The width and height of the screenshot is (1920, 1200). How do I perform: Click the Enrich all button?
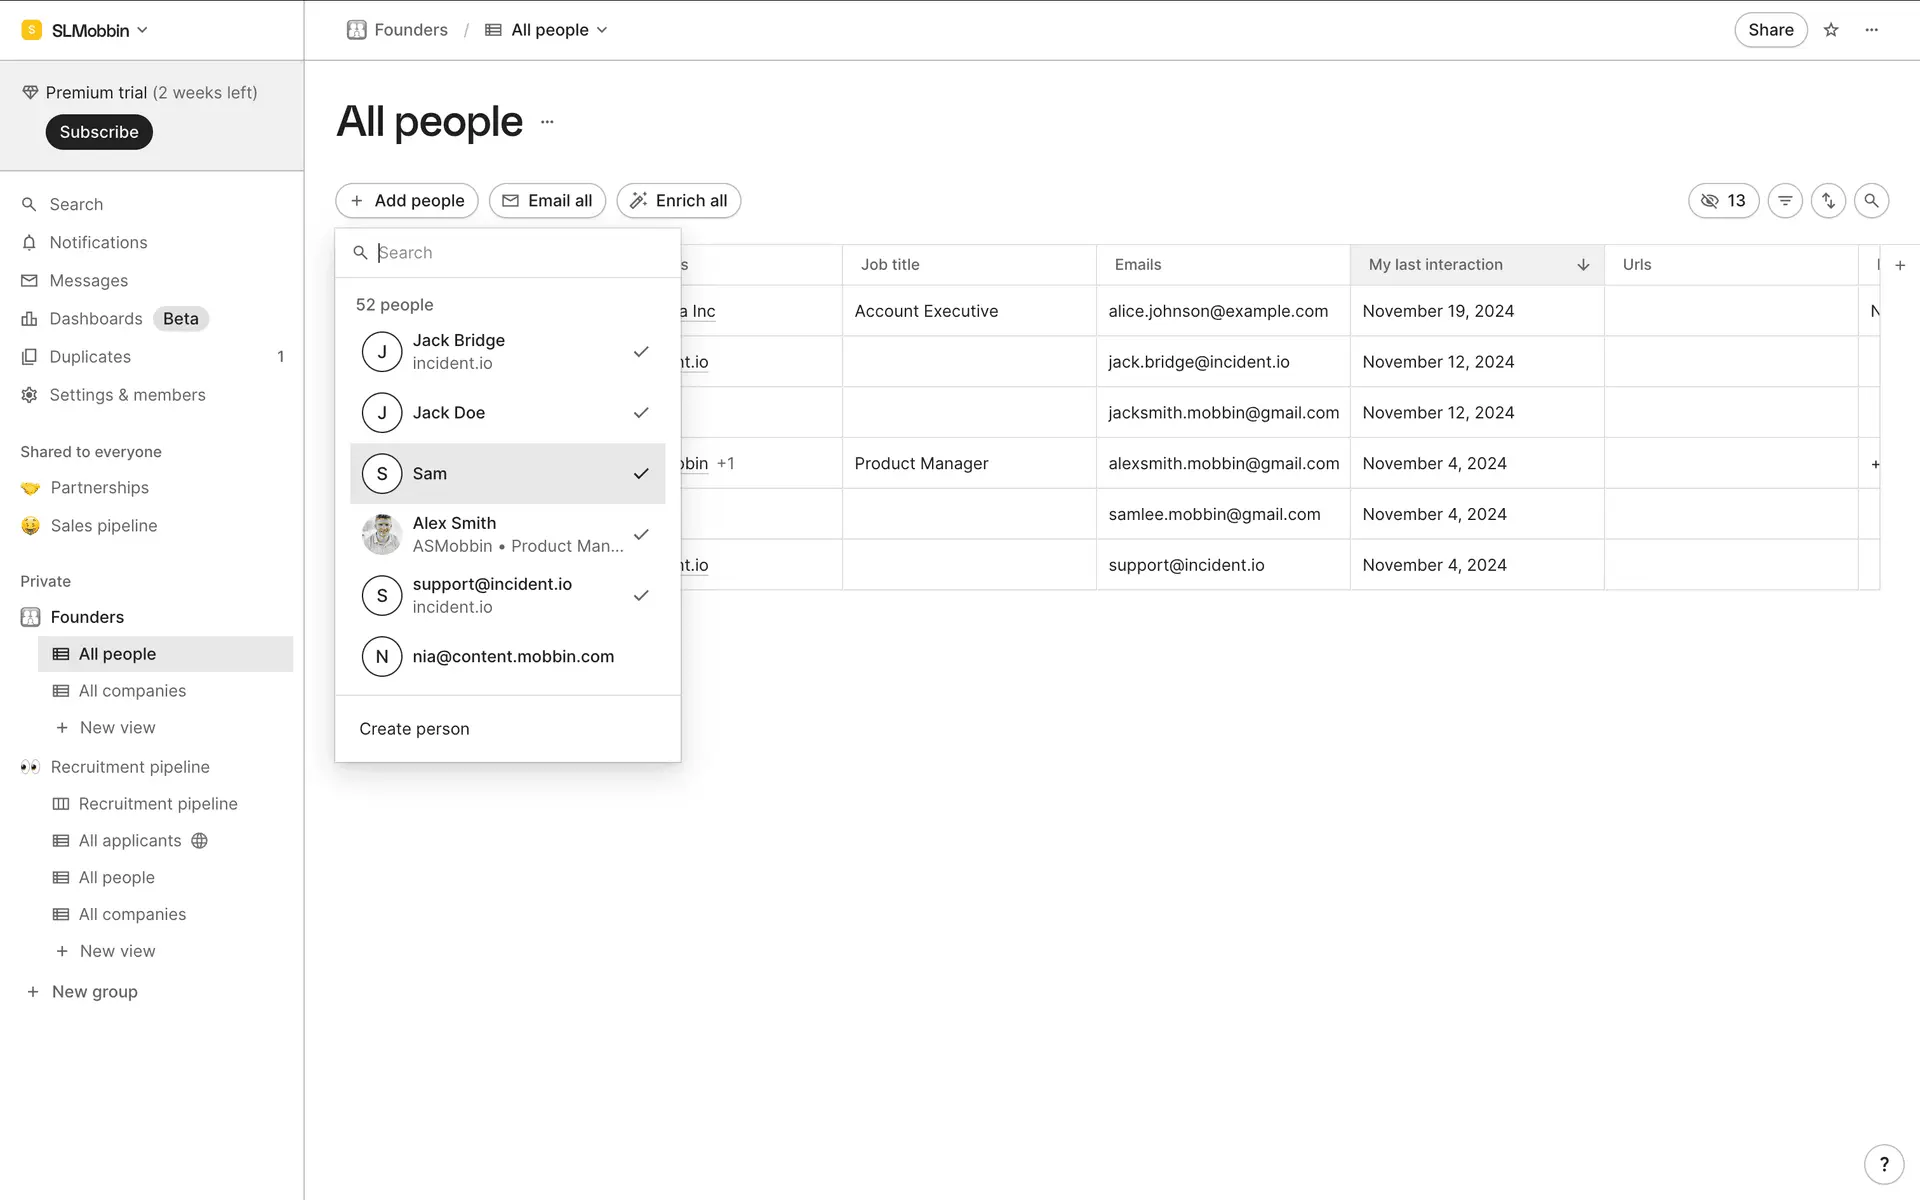(678, 201)
